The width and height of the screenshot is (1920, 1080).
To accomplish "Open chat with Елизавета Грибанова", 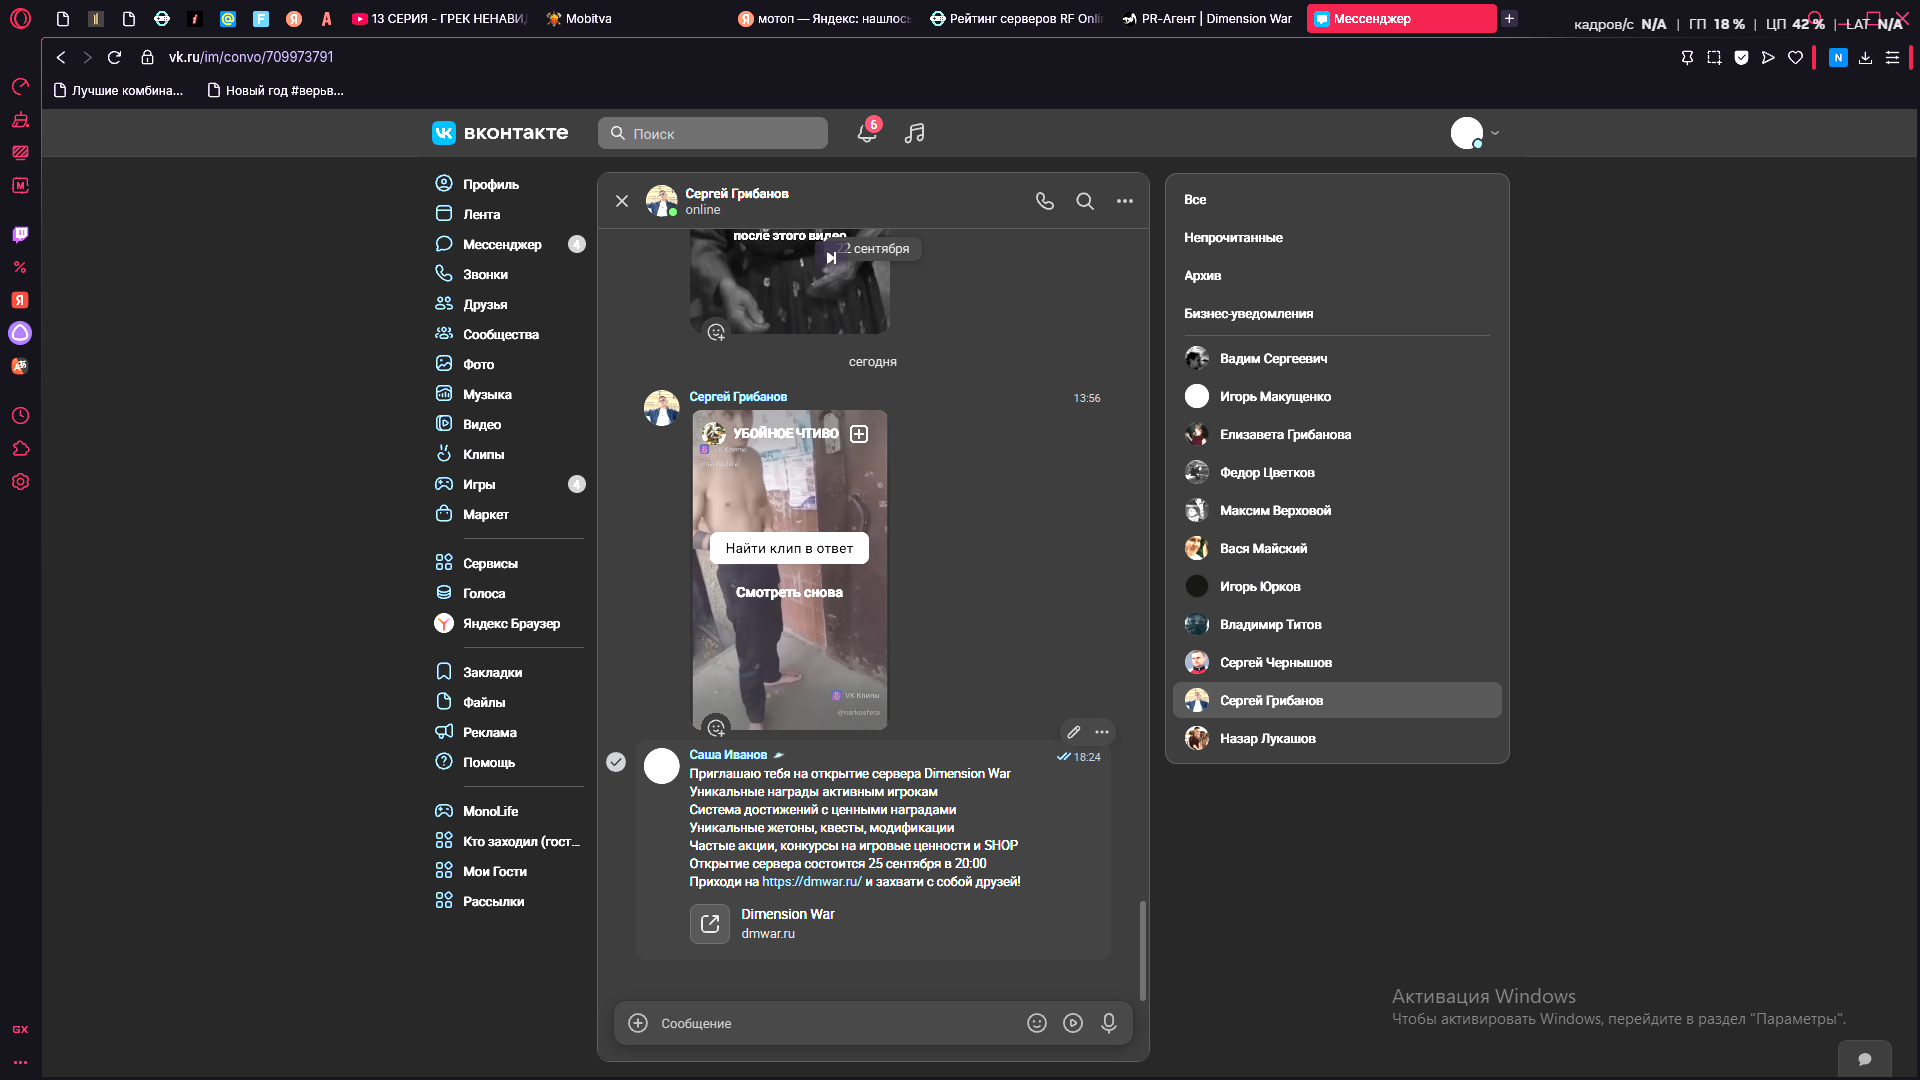I will tap(1337, 434).
